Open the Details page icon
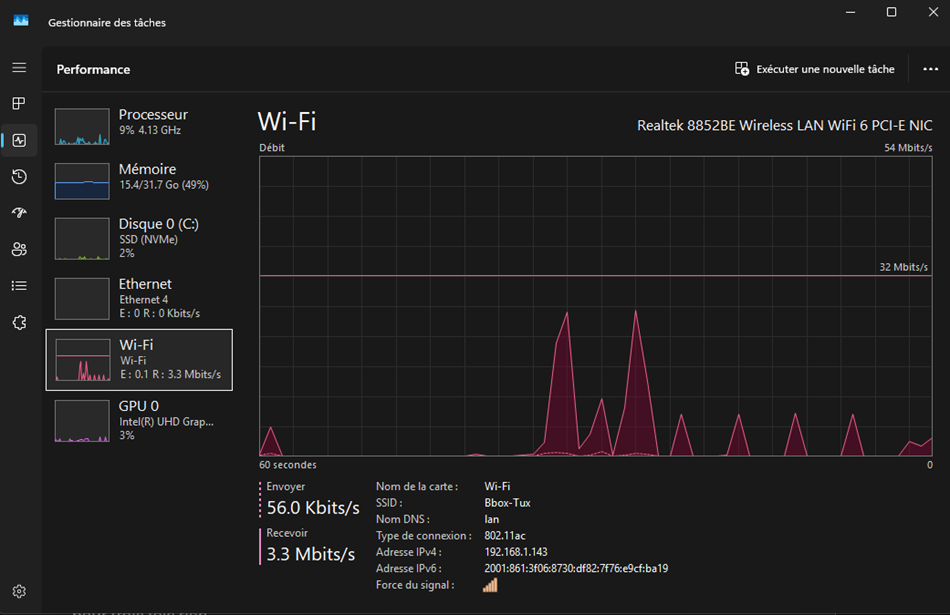950x615 pixels. pos(19,286)
